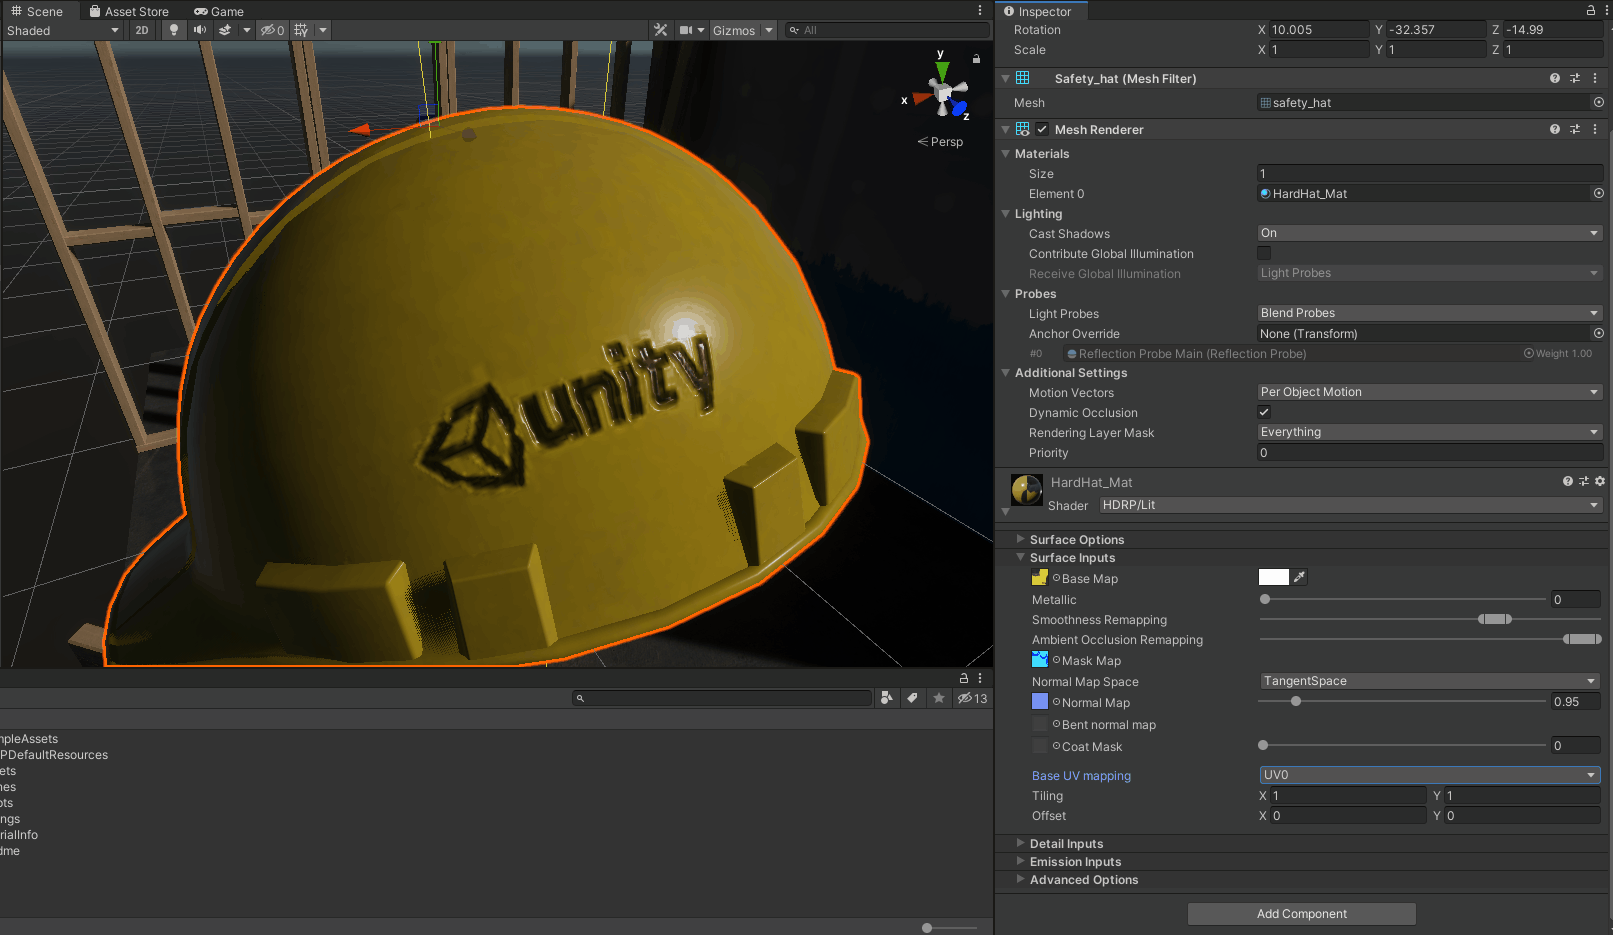Open Normal Map Space dropdown

(1430, 681)
